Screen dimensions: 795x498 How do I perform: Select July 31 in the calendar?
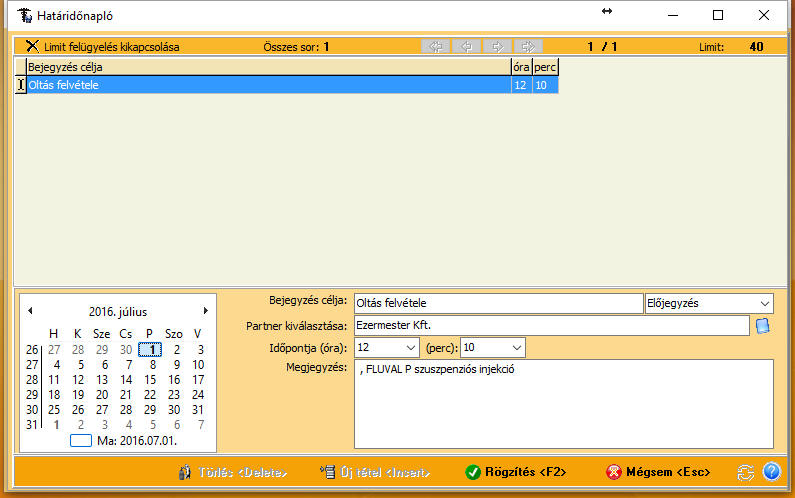coord(198,410)
